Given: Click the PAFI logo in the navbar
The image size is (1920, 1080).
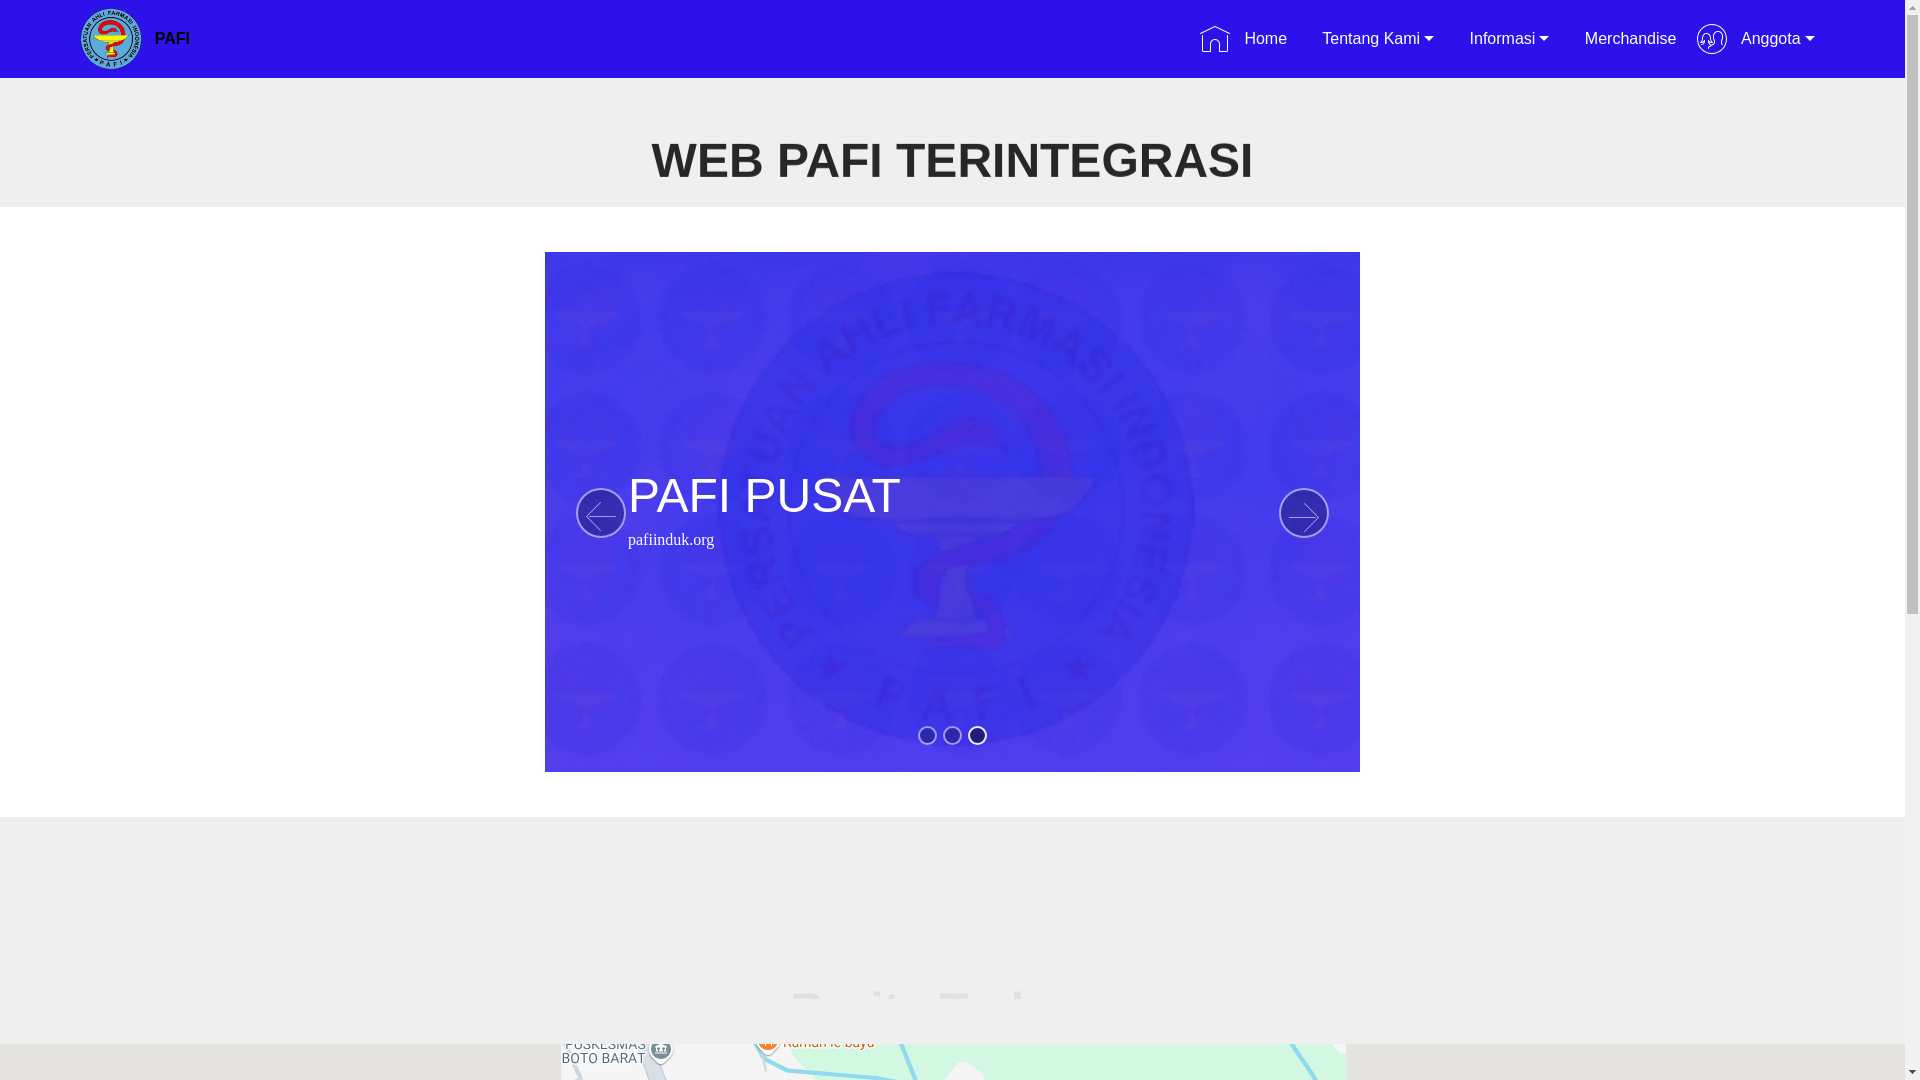Looking at the screenshot, I should pyautogui.click(x=111, y=39).
